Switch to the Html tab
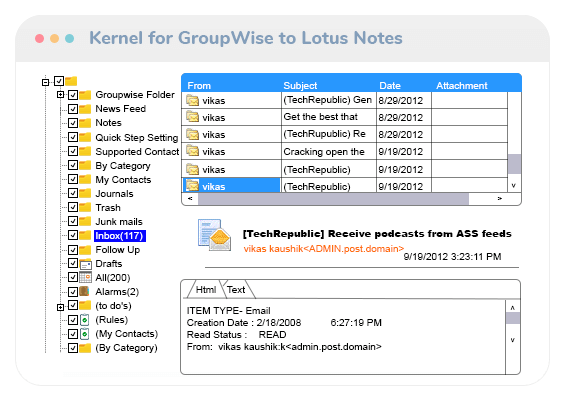 click(206, 290)
